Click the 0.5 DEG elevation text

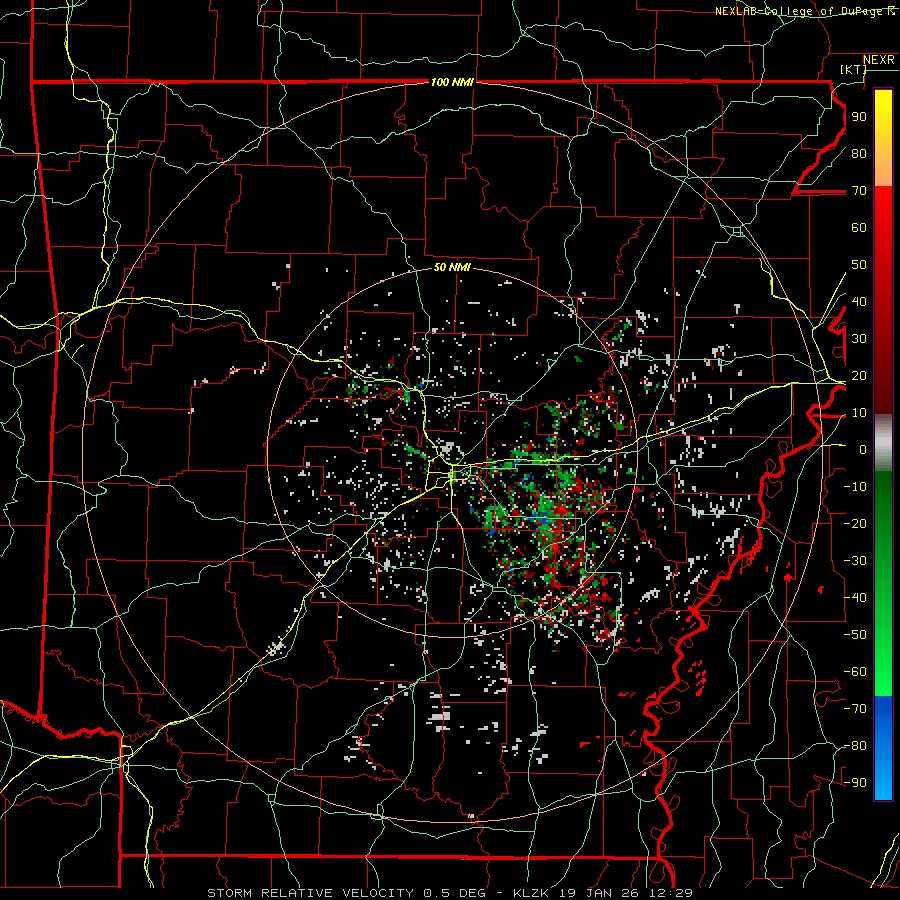455,893
